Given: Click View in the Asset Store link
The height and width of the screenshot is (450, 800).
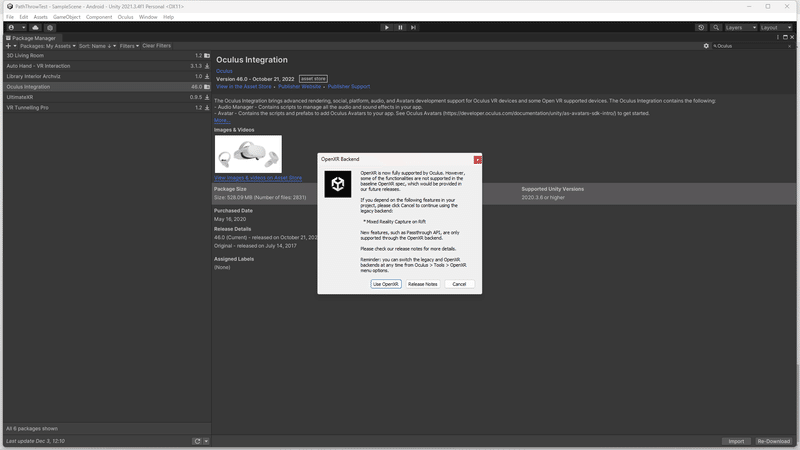Looking at the screenshot, I should (x=244, y=87).
